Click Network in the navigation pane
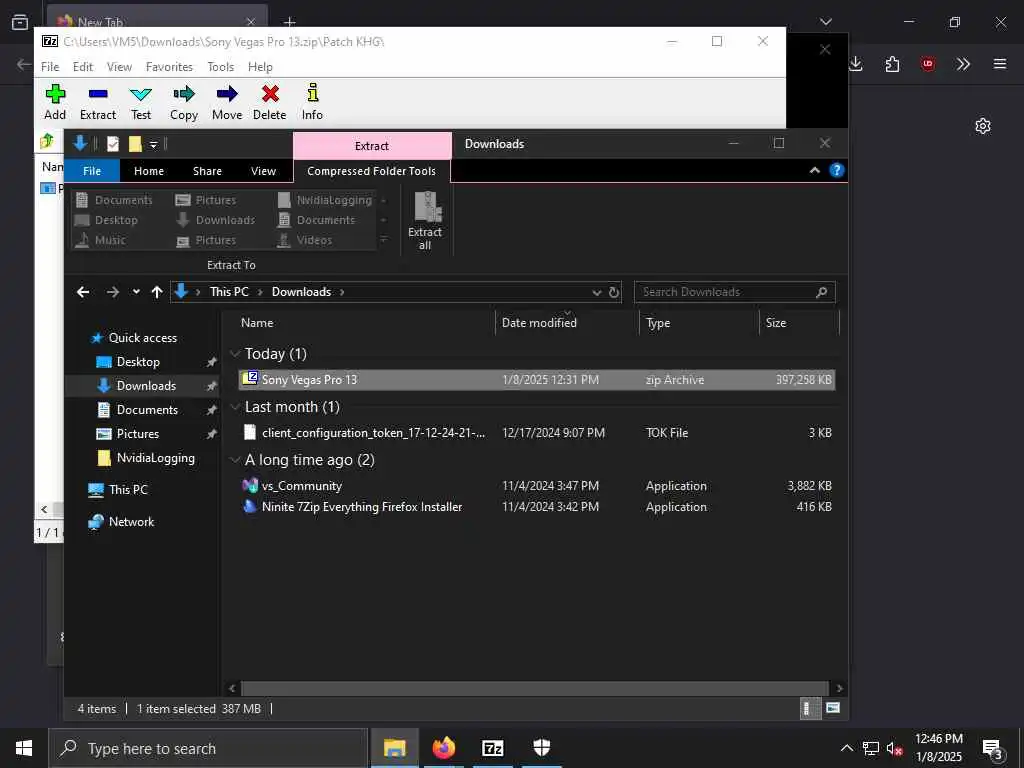The image size is (1024, 768). click(131, 522)
